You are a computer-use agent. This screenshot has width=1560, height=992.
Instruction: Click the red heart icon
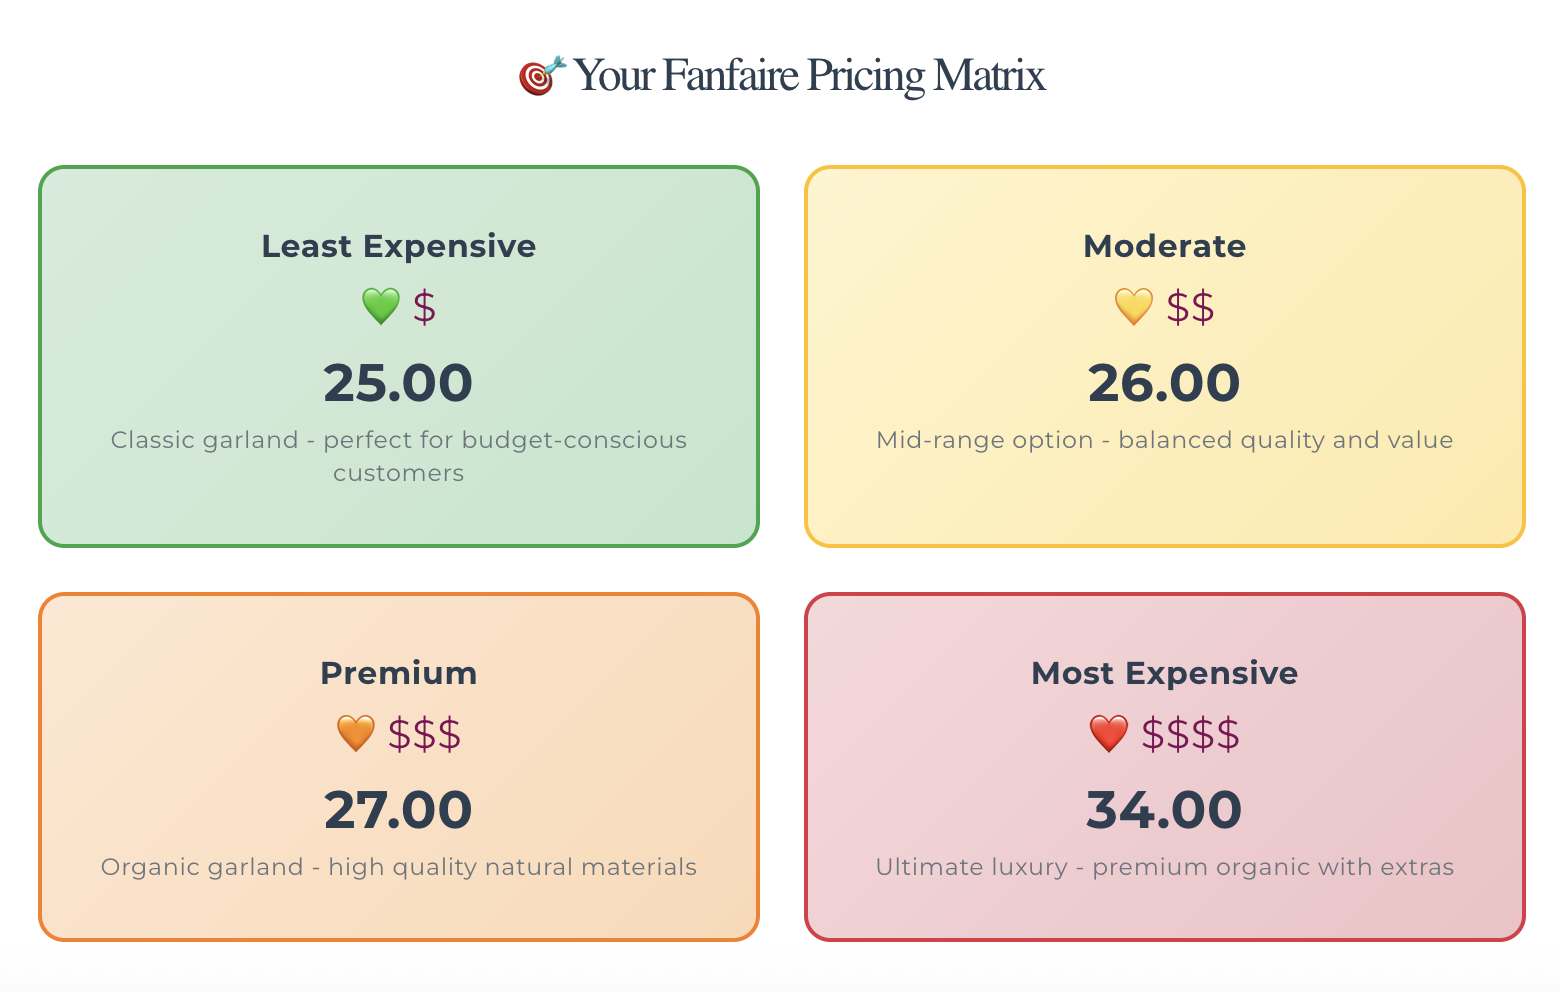(x=1108, y=733)
